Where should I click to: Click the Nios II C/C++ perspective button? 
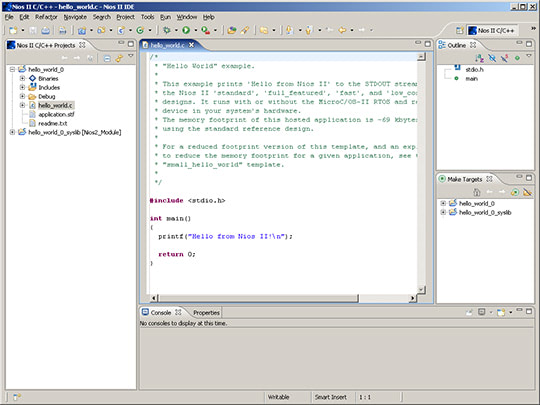(x=492, y=31)
